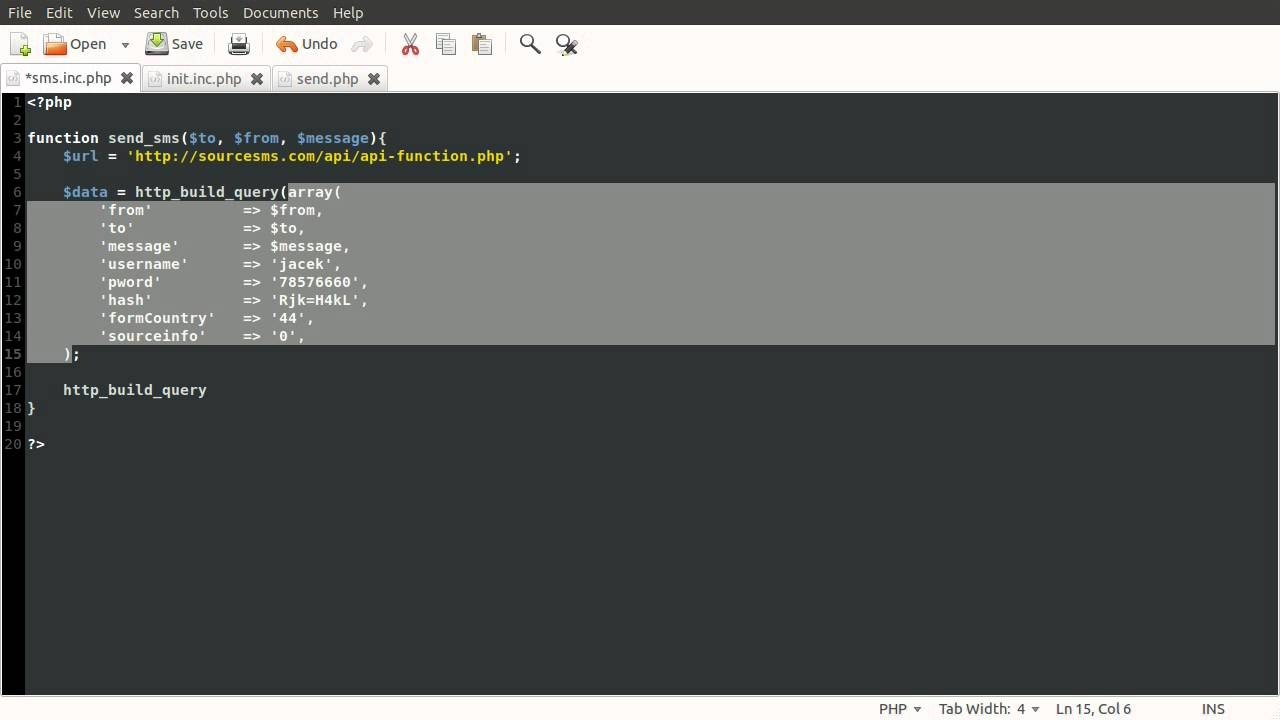Screen dimensions: 1280x720
Task: Close the send.php tab
Action: (374, 78)
